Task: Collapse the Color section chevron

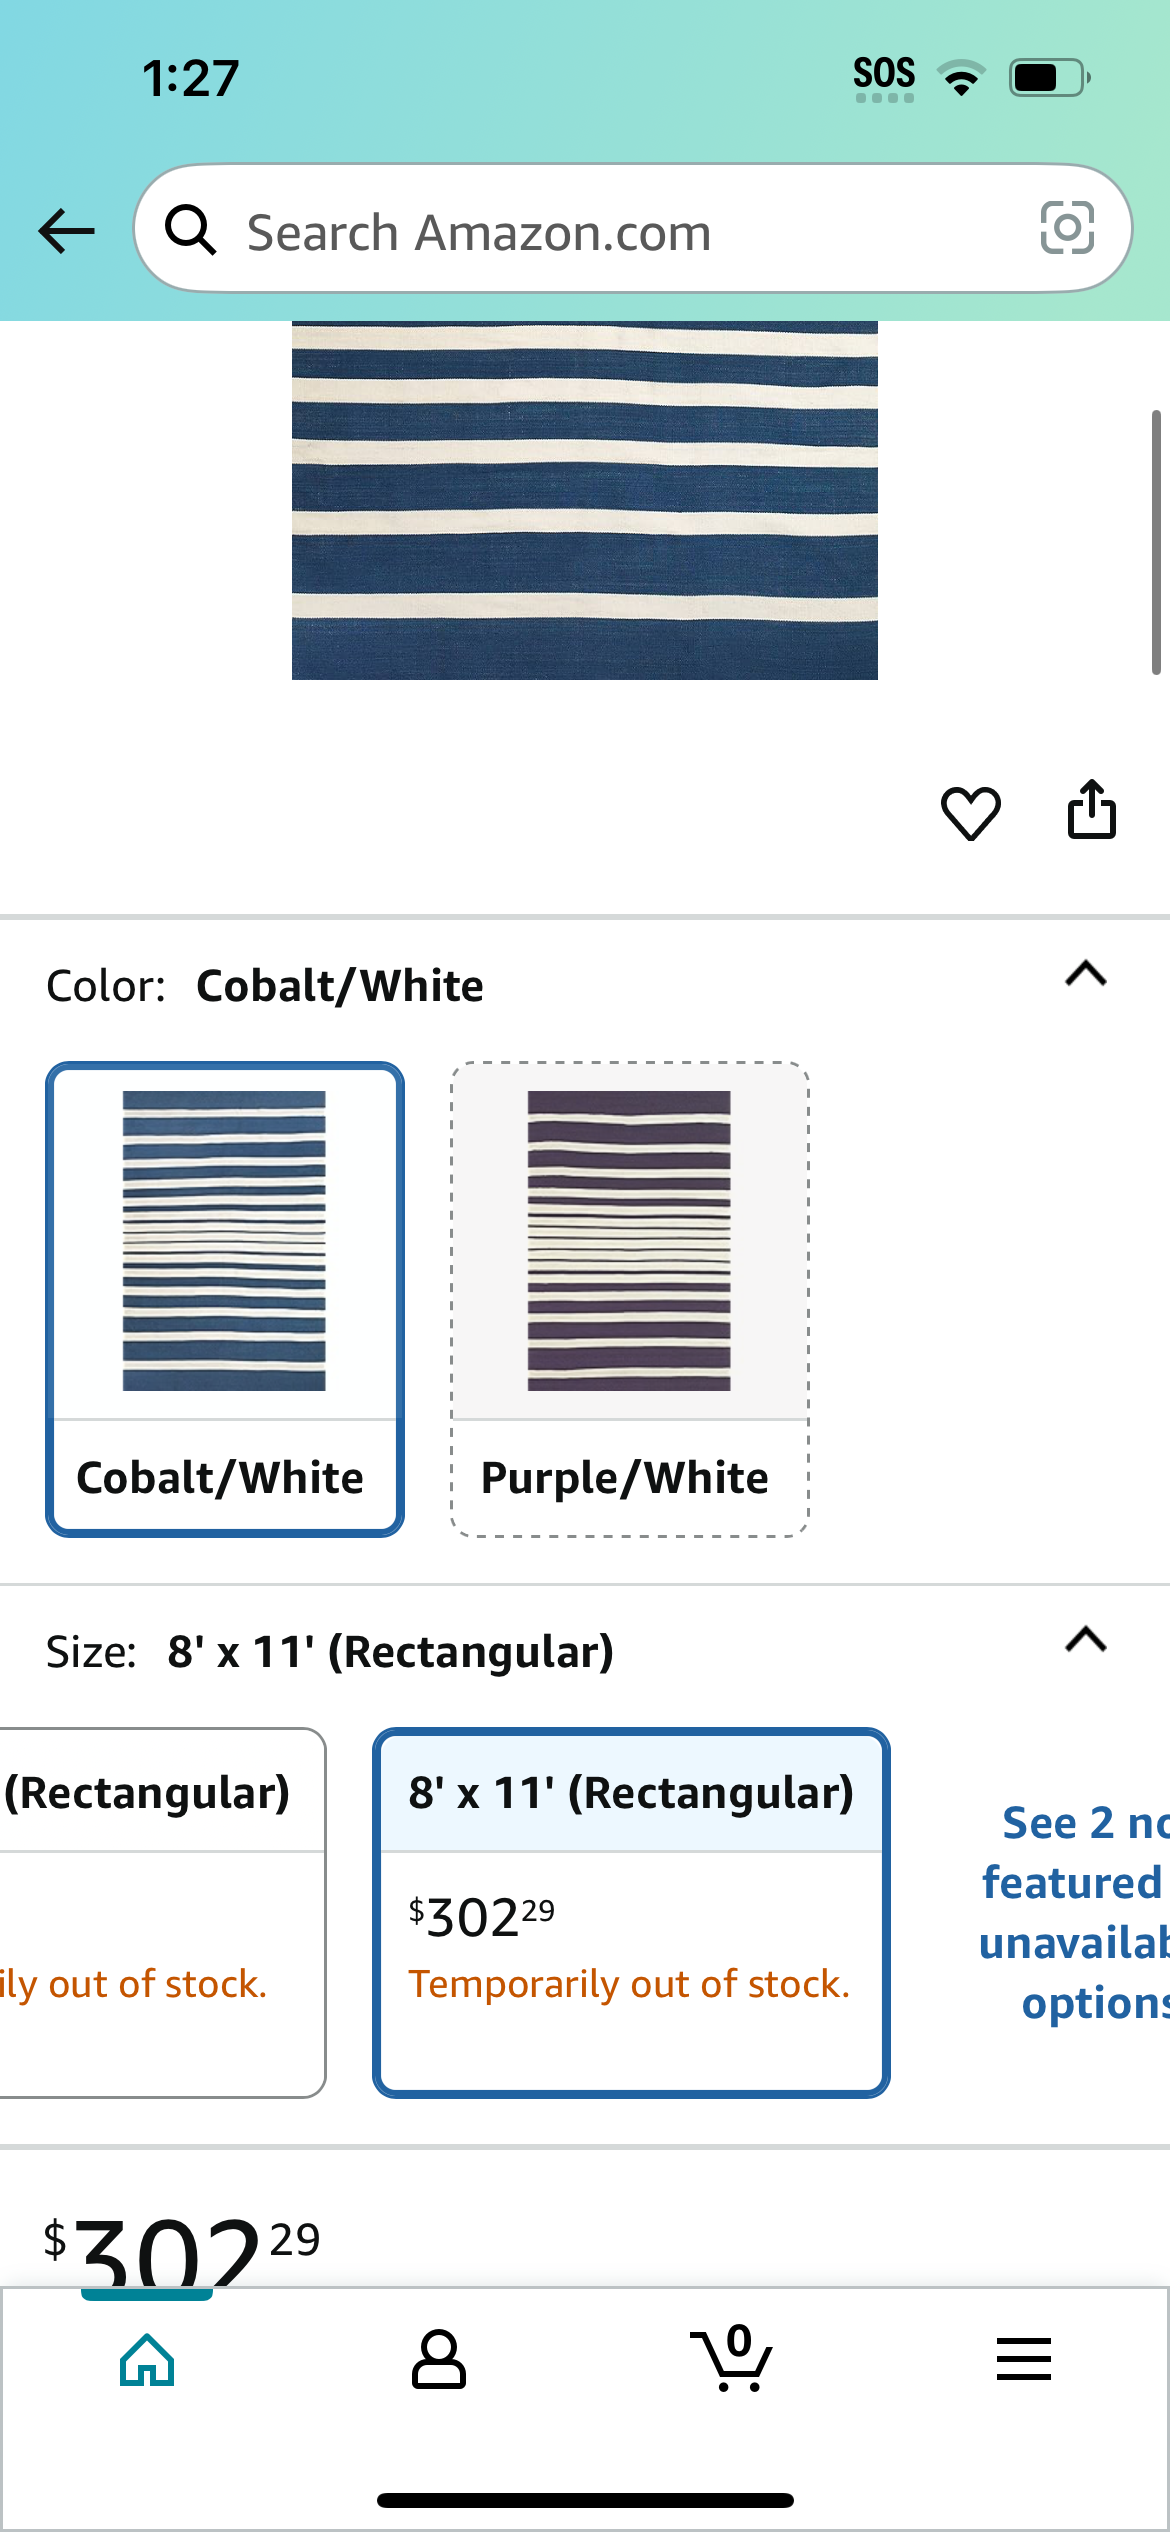Action: [1086, 973]
